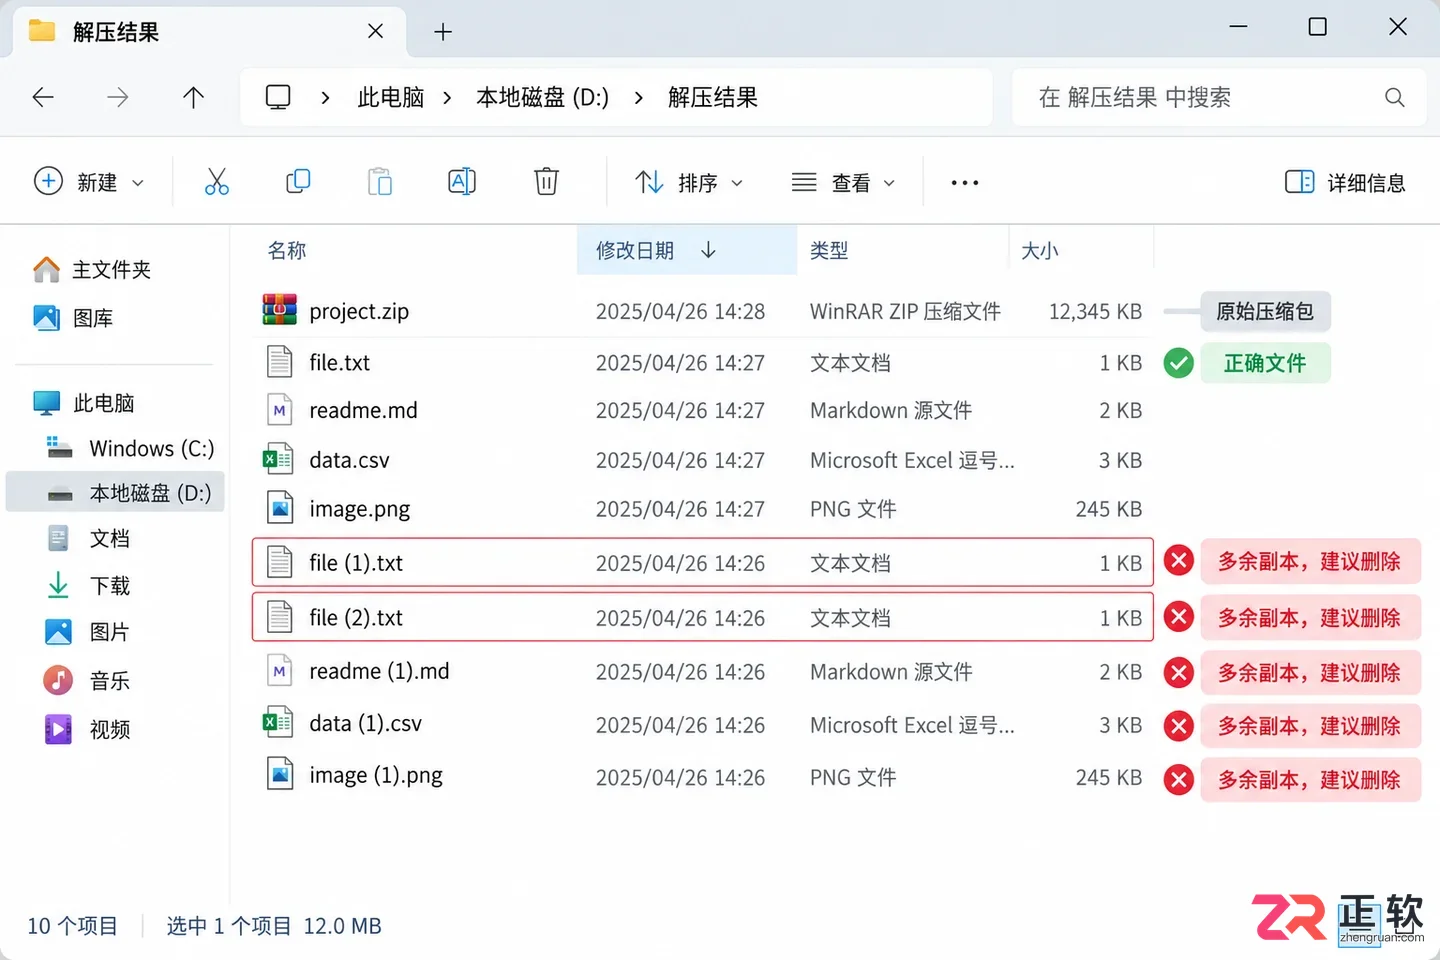Open a new tab with plus button
This screenshot has height=960, width=1440.
[x=443, y=32]
